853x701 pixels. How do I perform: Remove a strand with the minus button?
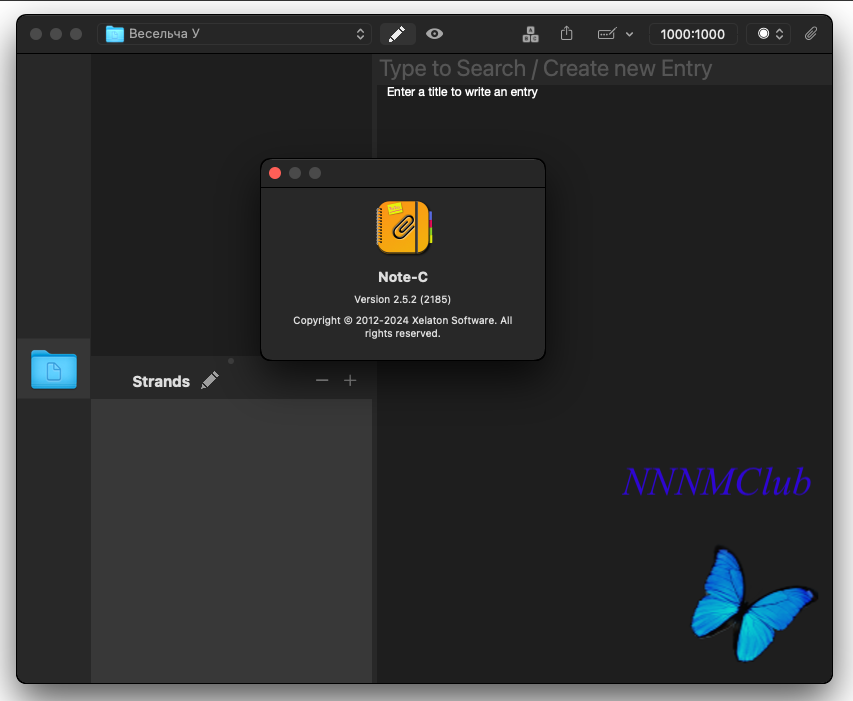(x=322, y=380)
